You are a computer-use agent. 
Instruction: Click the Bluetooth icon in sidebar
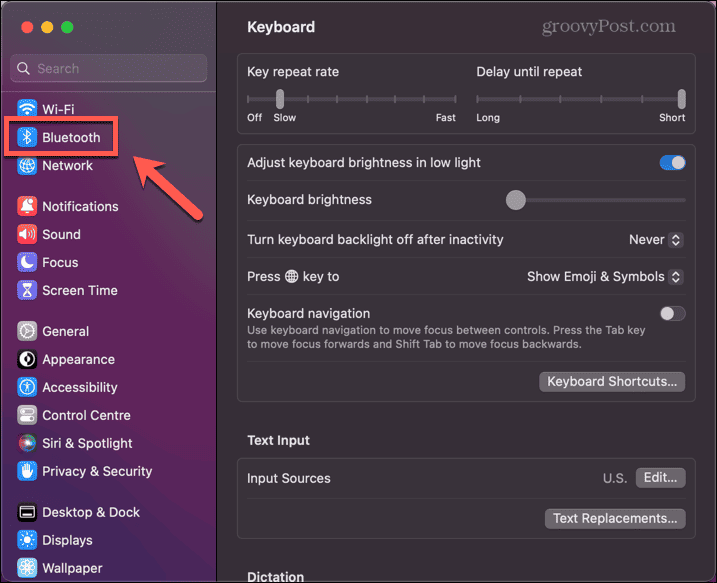(x=27, y=137)
